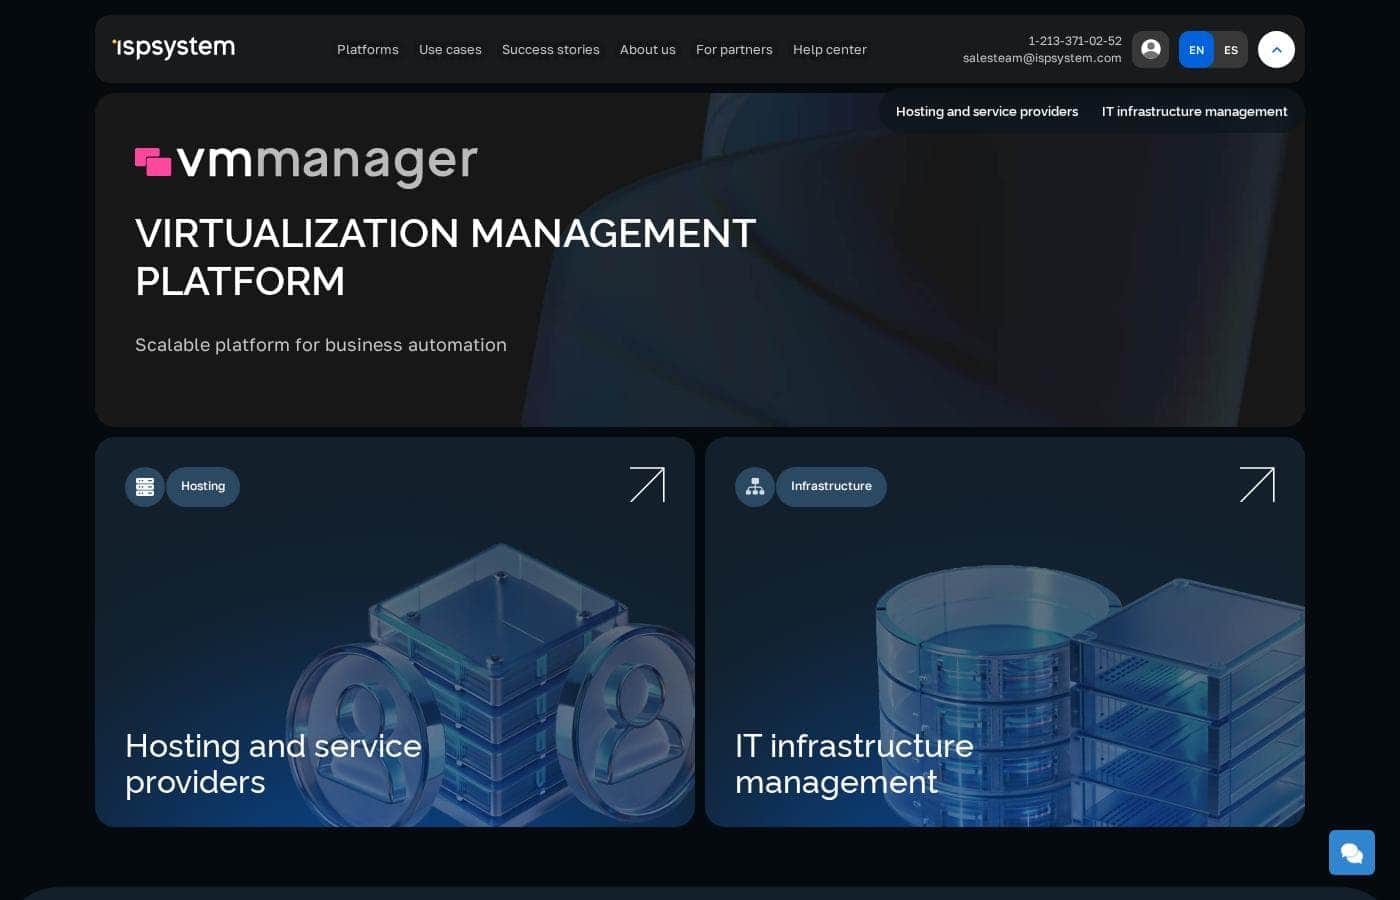Click the arrow on the Hosting card

(647, 485)
